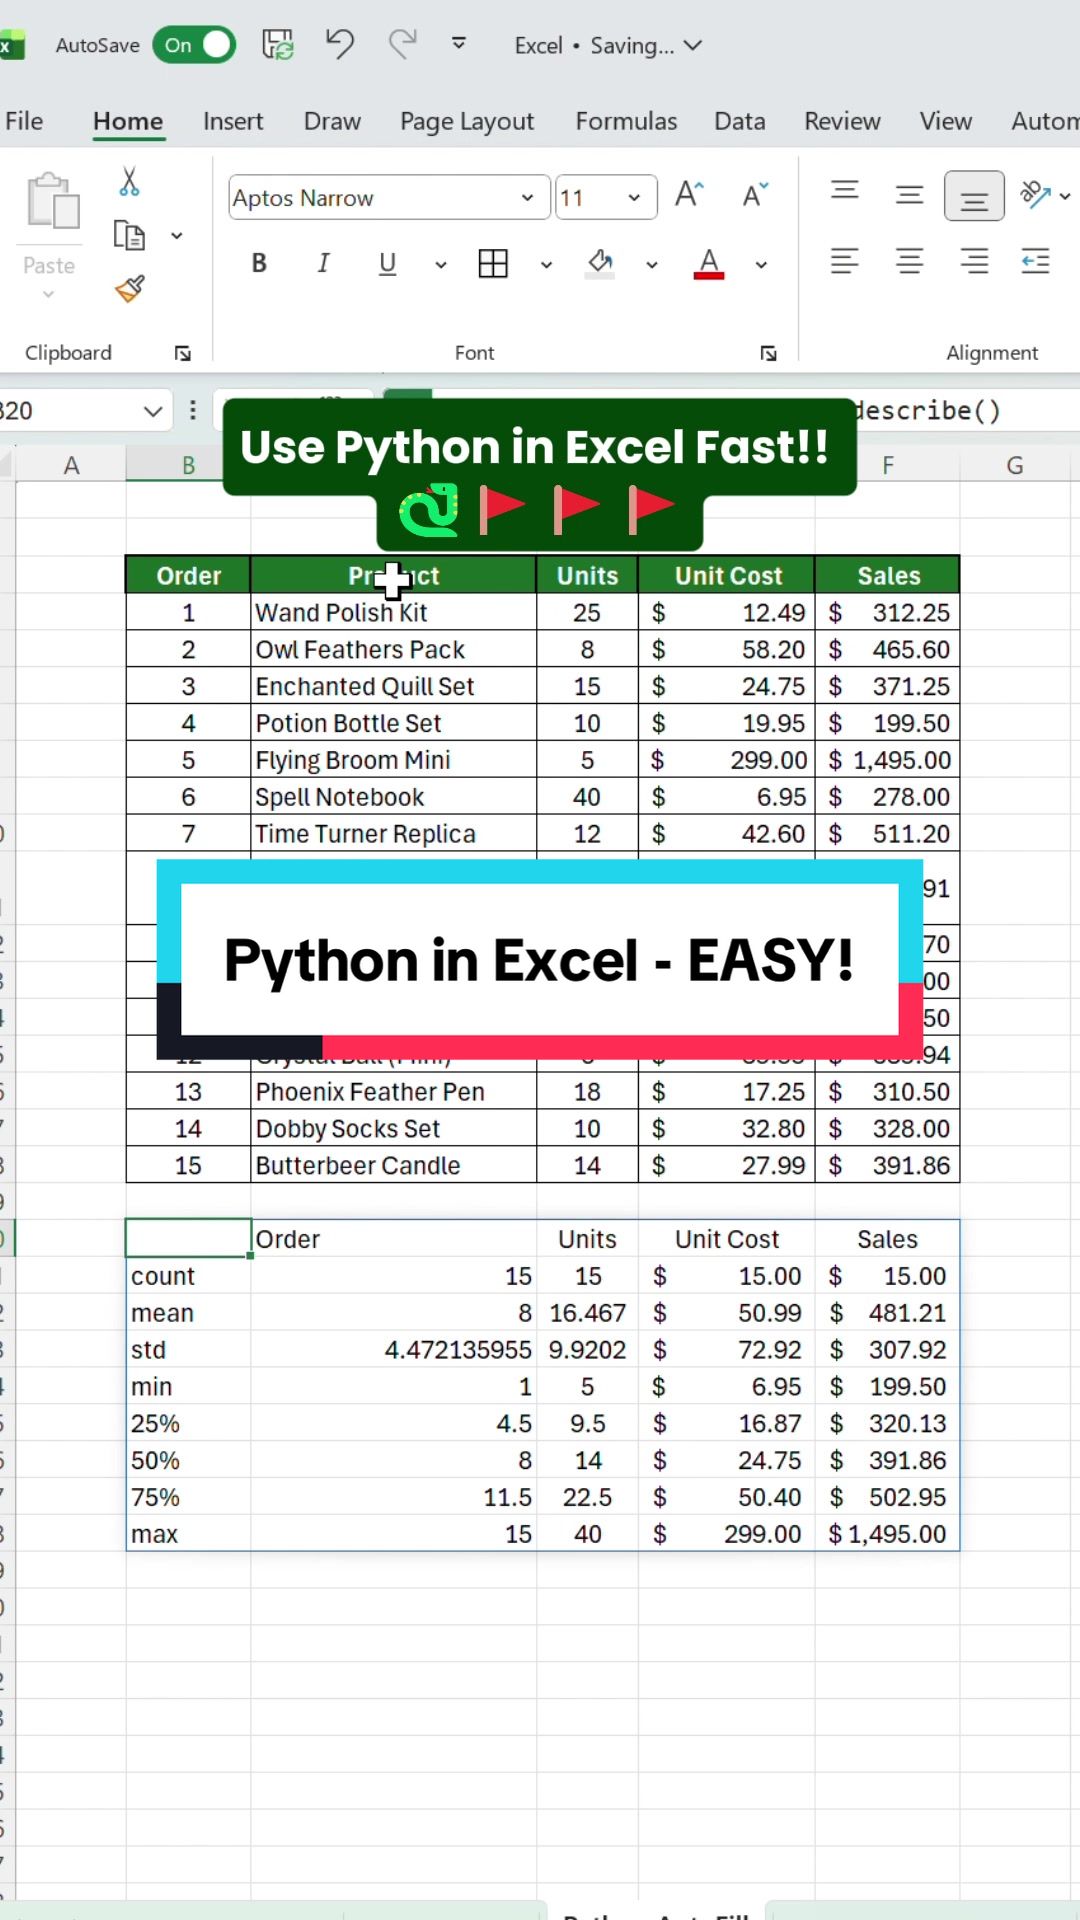Switch to the View tab
Viewport: 1080px width, 1920px height.
[x=946, y=121]
